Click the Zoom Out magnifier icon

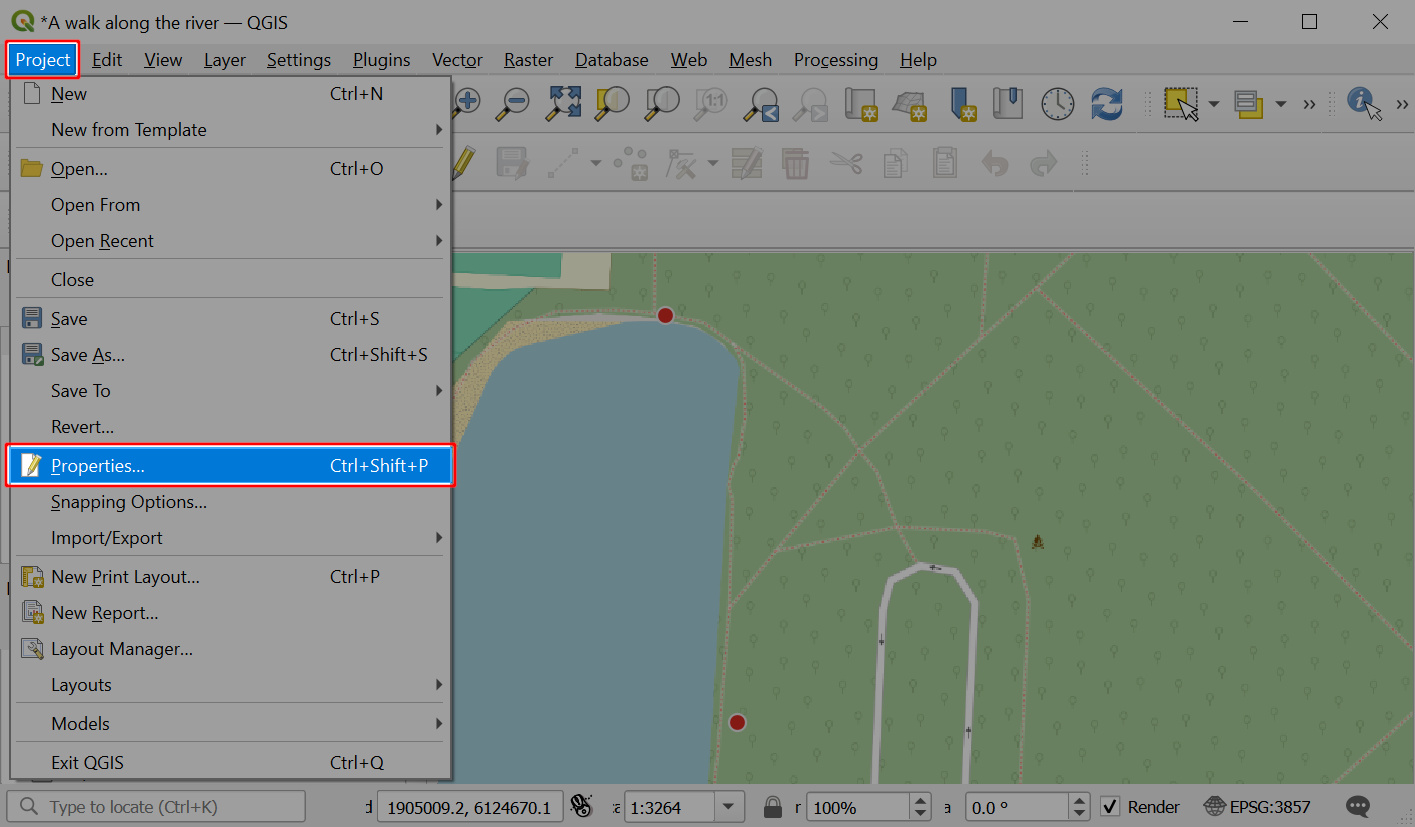(x=515, y=102)
